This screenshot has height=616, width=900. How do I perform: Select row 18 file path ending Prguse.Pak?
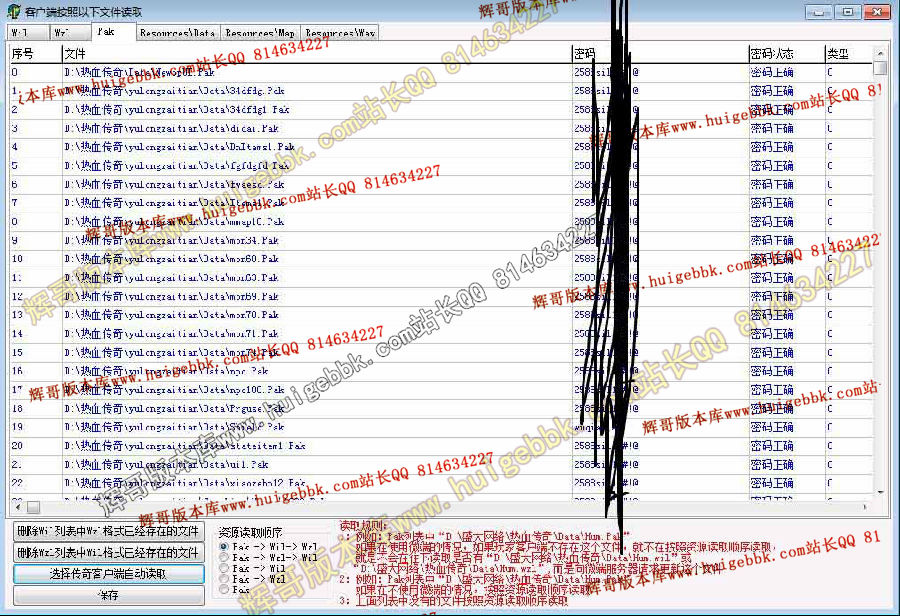click(174, 408)
